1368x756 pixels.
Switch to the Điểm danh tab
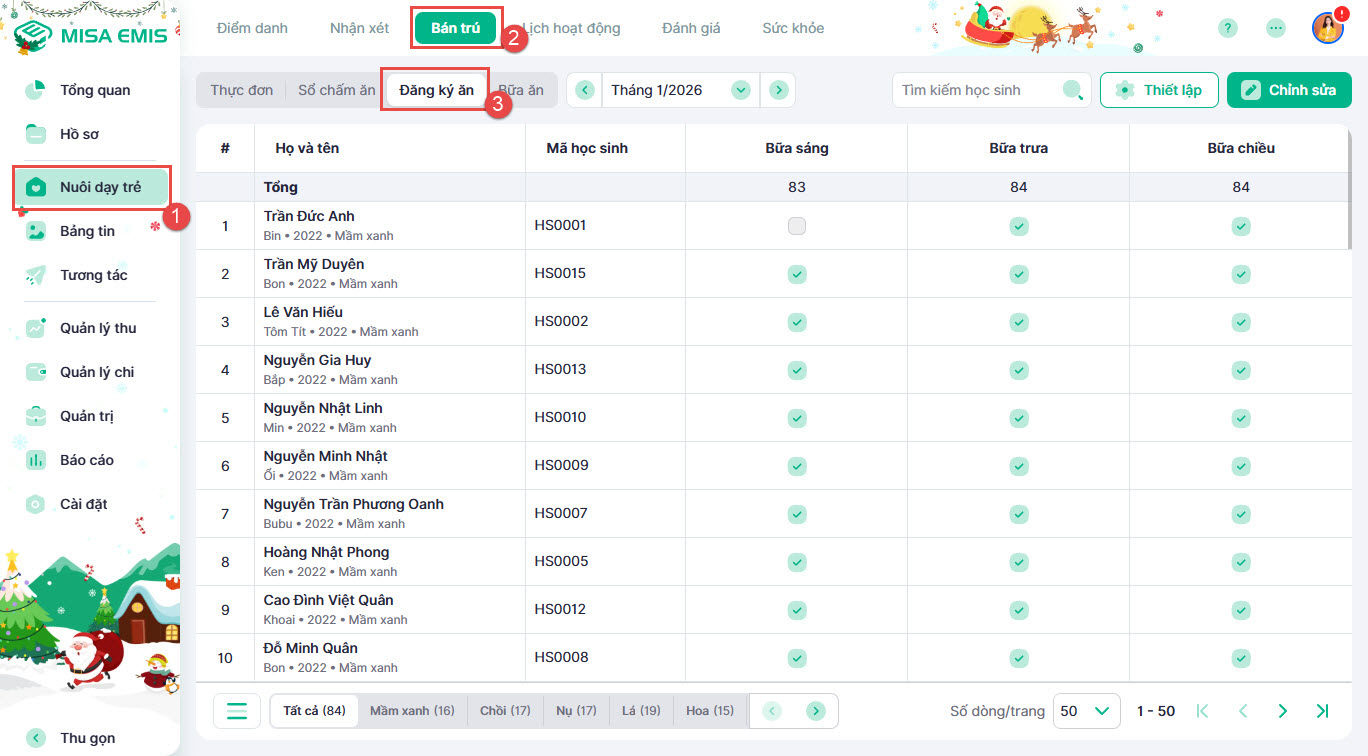click(252, 28)
